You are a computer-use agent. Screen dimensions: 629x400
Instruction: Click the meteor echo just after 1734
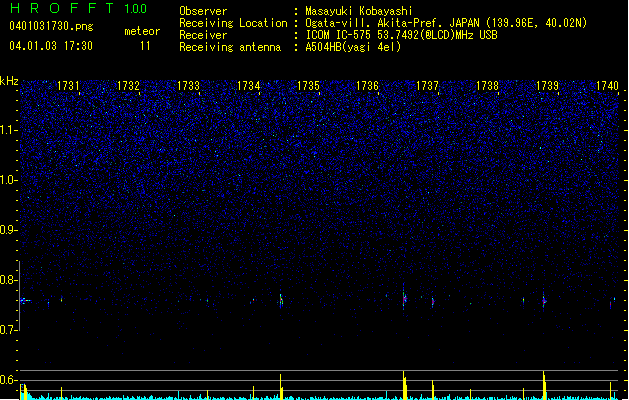tap(281, 301)
